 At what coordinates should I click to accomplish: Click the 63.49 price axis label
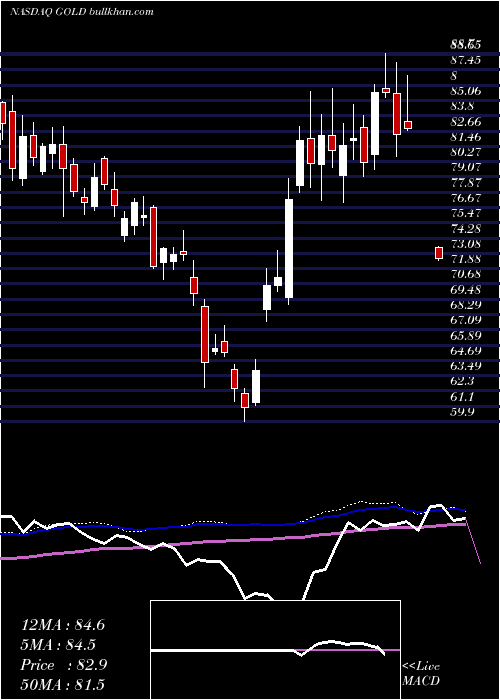466,366
